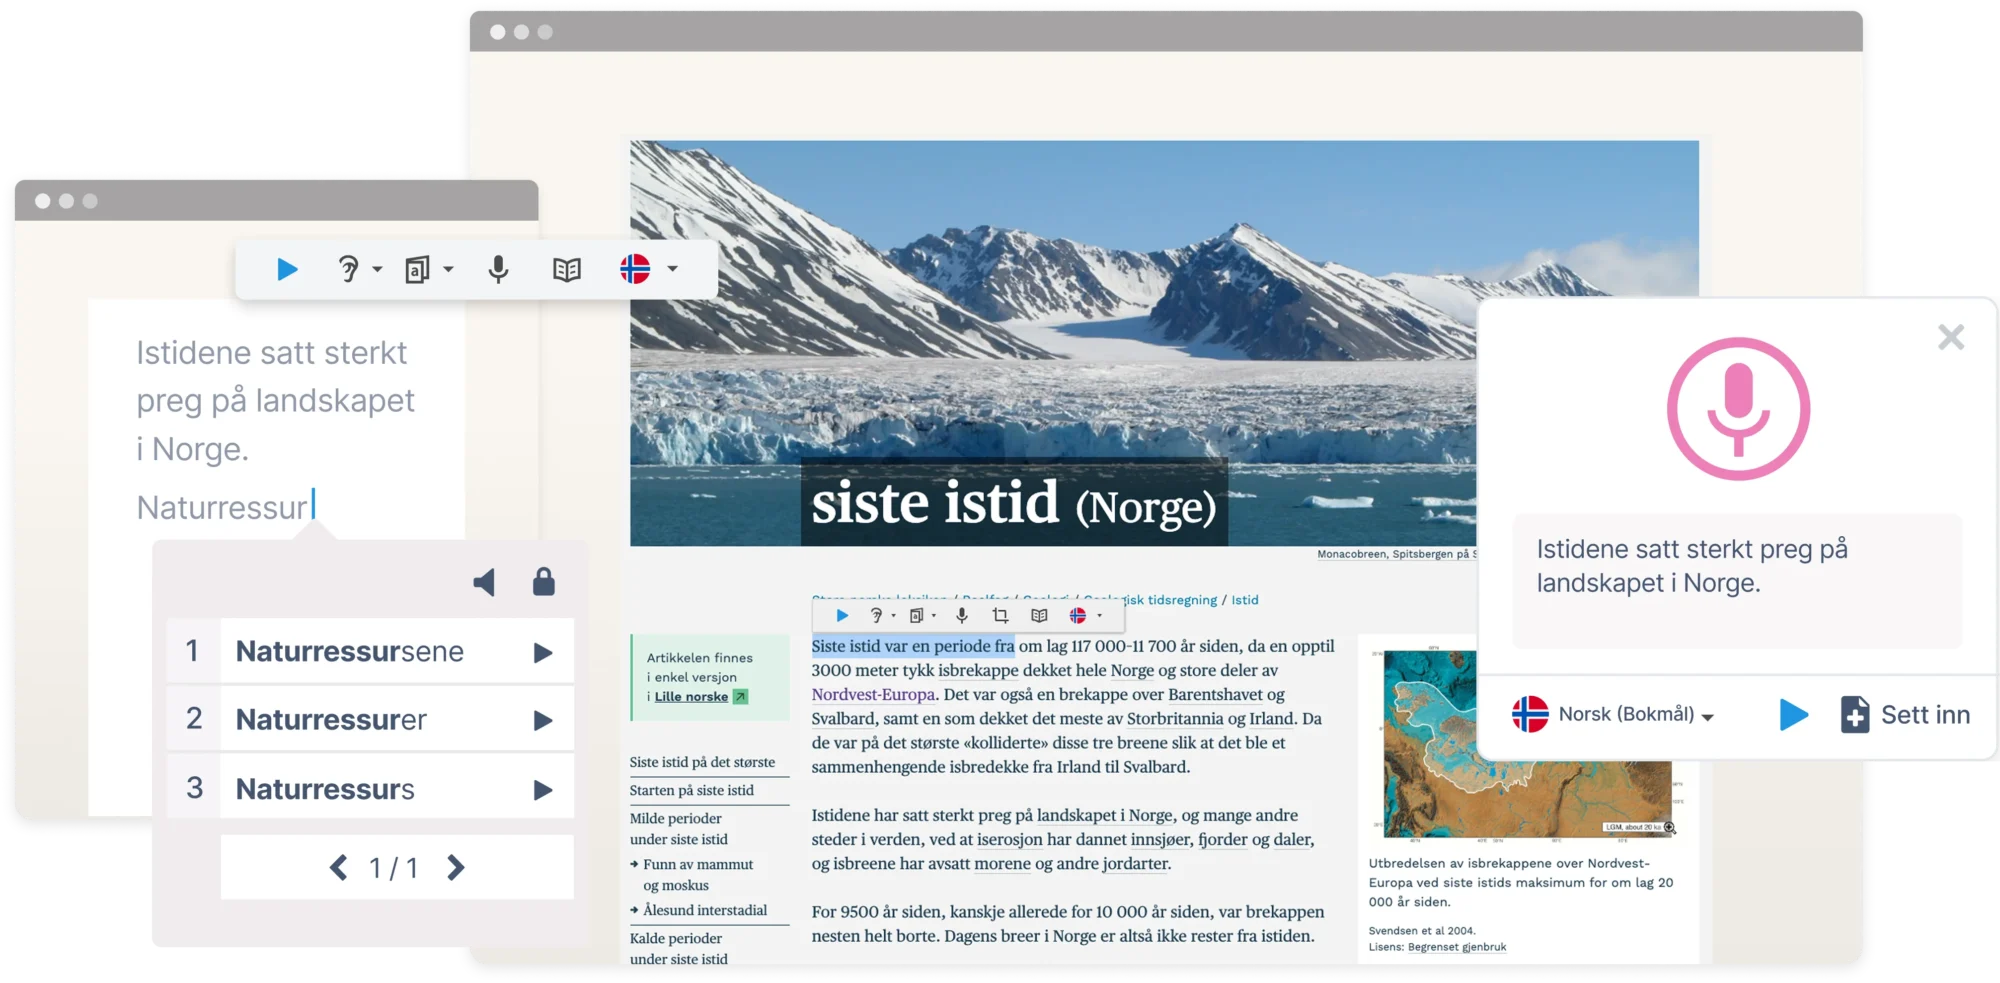Expand arrow by small toolbar document icon
Screen dimensions: 2000x983
click(934, 616)
